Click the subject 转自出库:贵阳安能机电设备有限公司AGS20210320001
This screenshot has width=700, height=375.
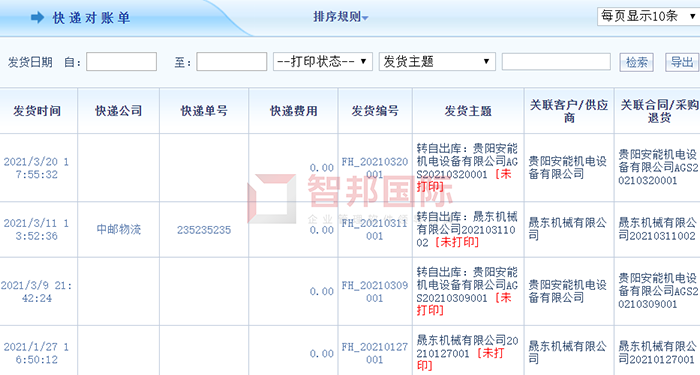467,161
